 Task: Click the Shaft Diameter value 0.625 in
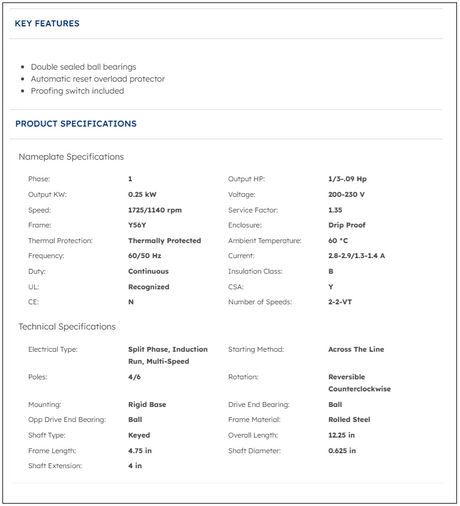[x=342, y=451]
